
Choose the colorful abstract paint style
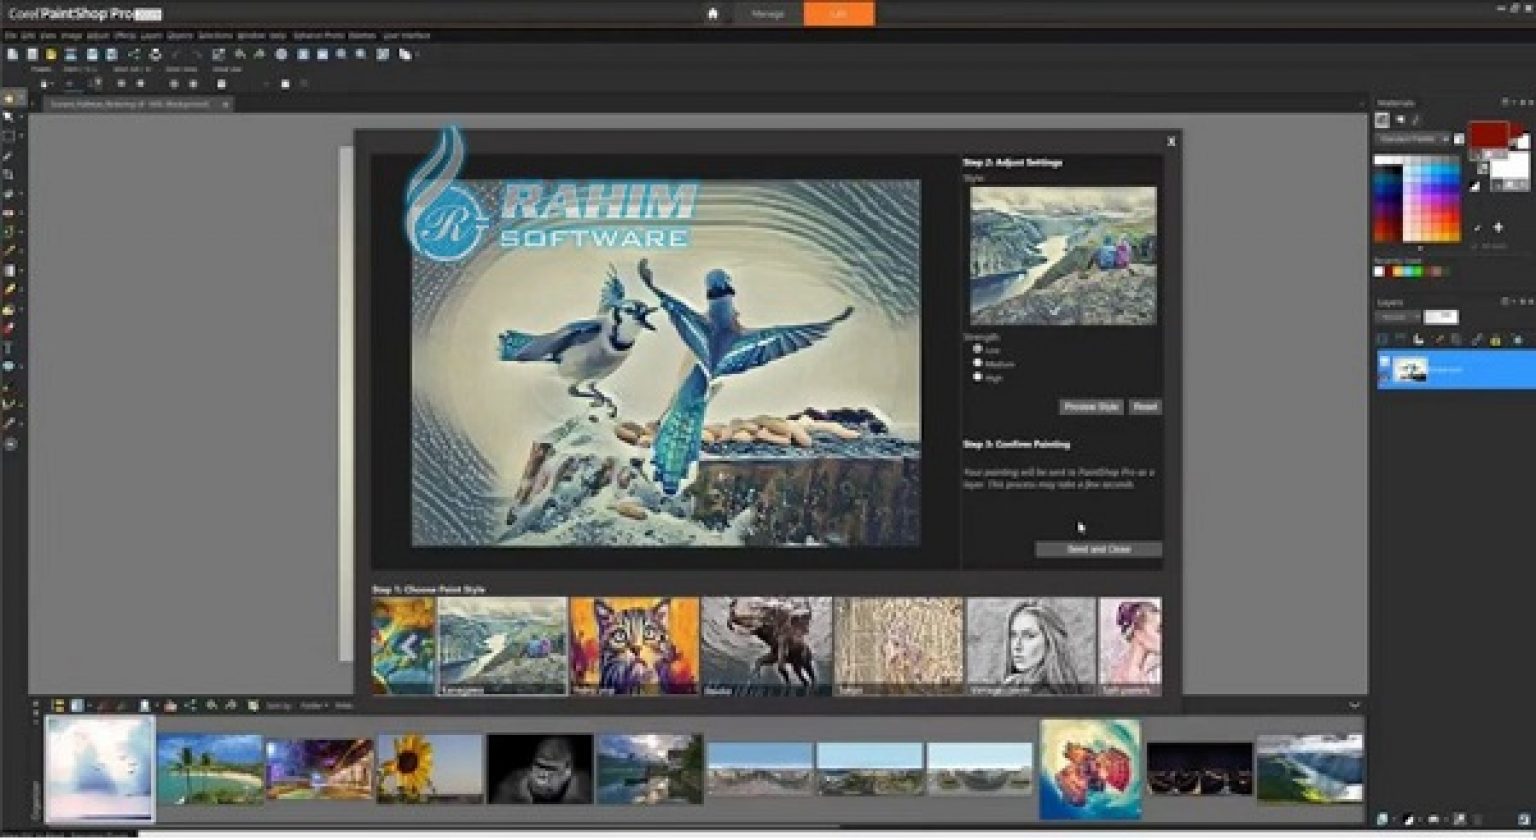(404, 646)
